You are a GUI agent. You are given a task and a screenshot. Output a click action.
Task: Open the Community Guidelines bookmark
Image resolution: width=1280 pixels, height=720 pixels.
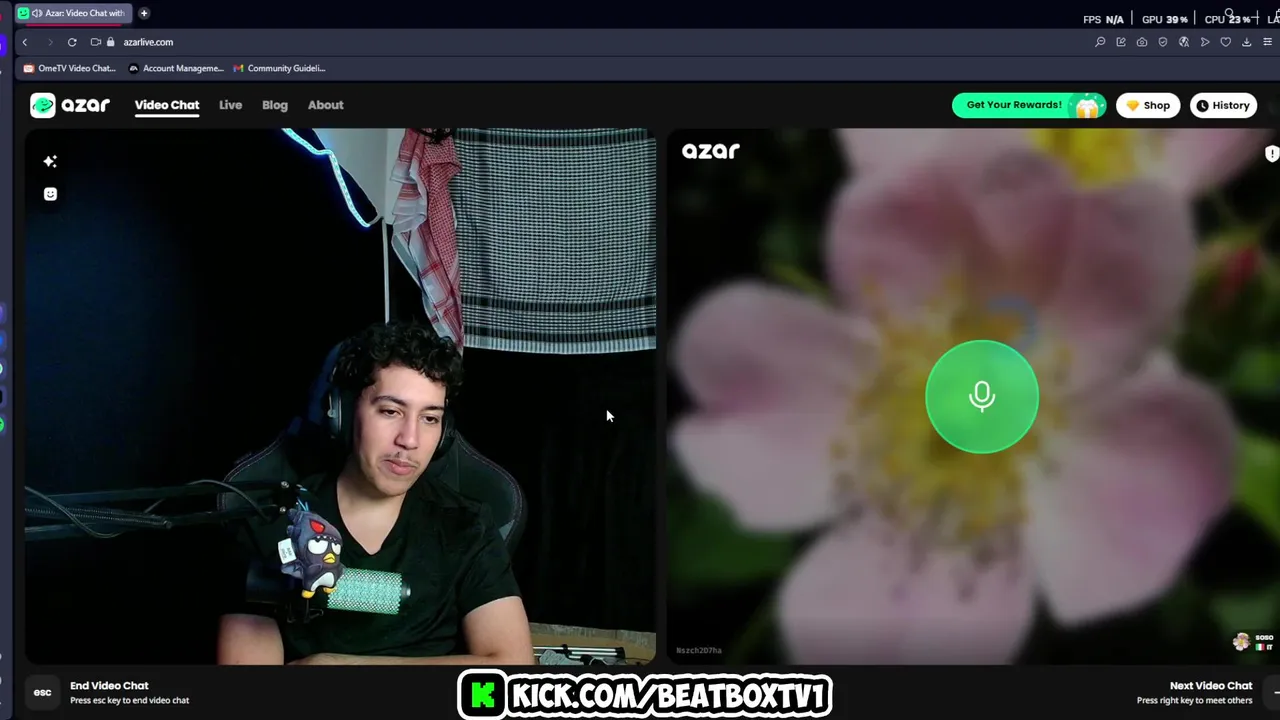(x=279, y=68)
